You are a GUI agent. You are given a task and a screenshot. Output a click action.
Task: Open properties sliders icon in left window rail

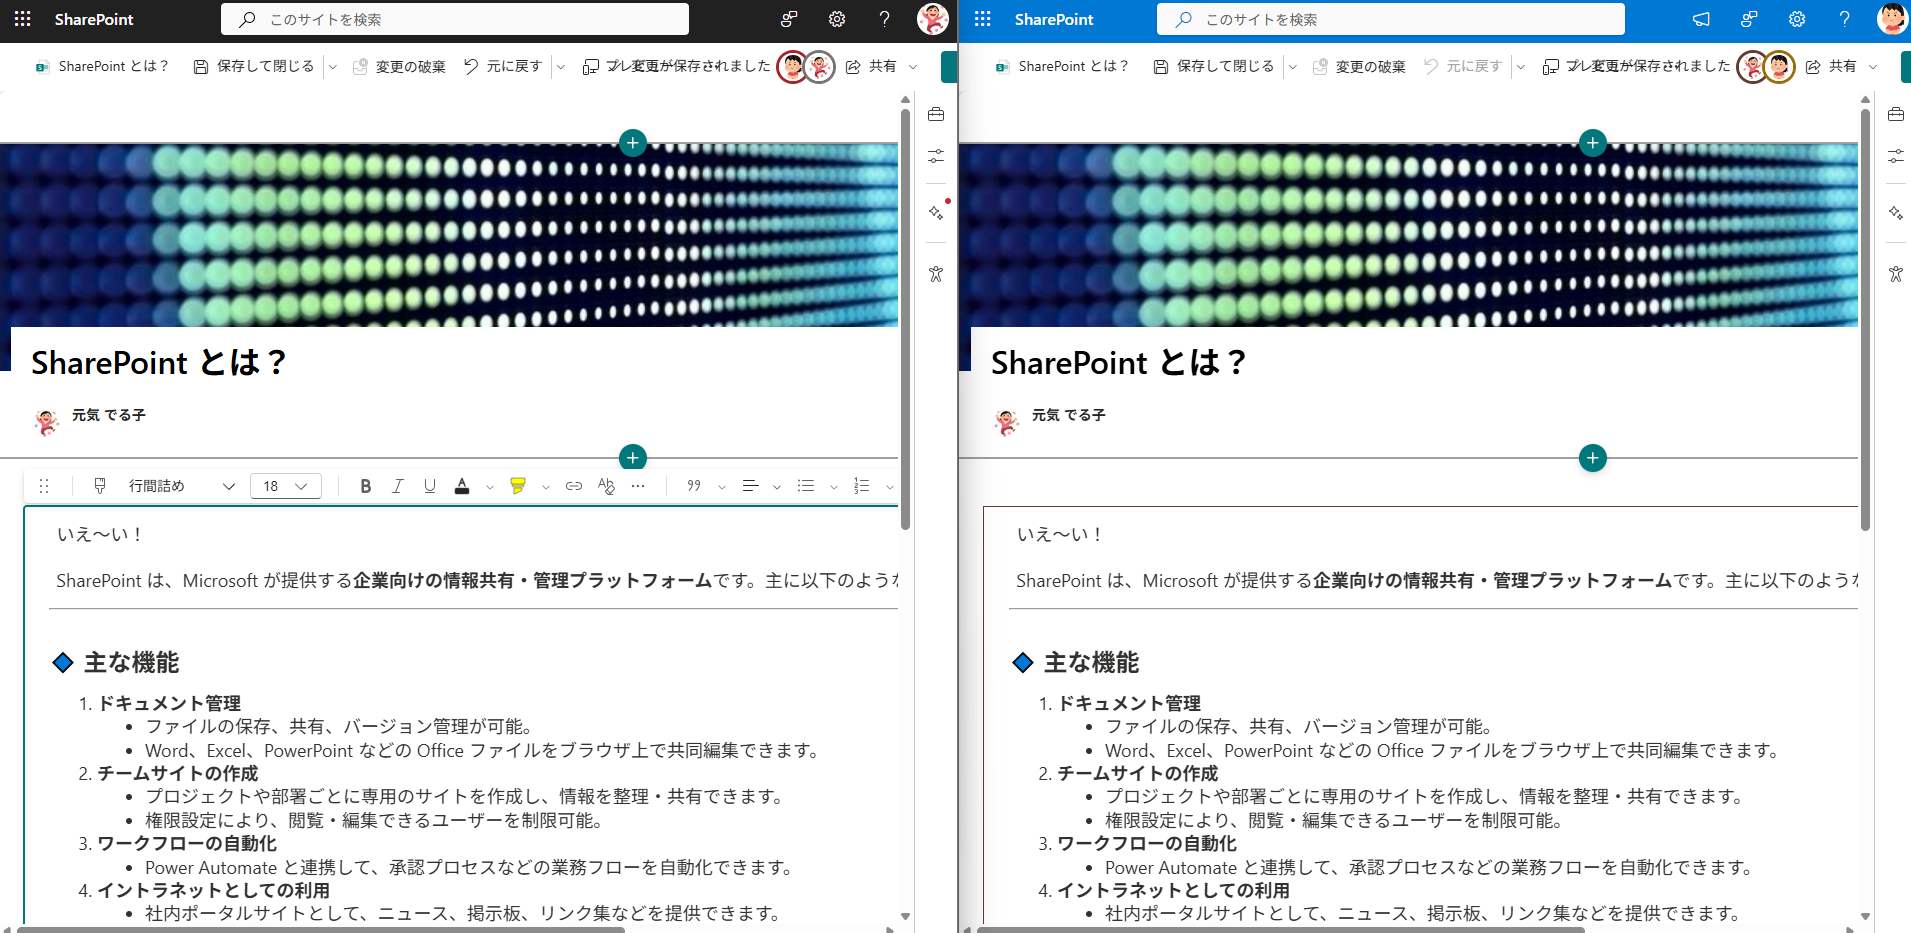click(936, 156)
